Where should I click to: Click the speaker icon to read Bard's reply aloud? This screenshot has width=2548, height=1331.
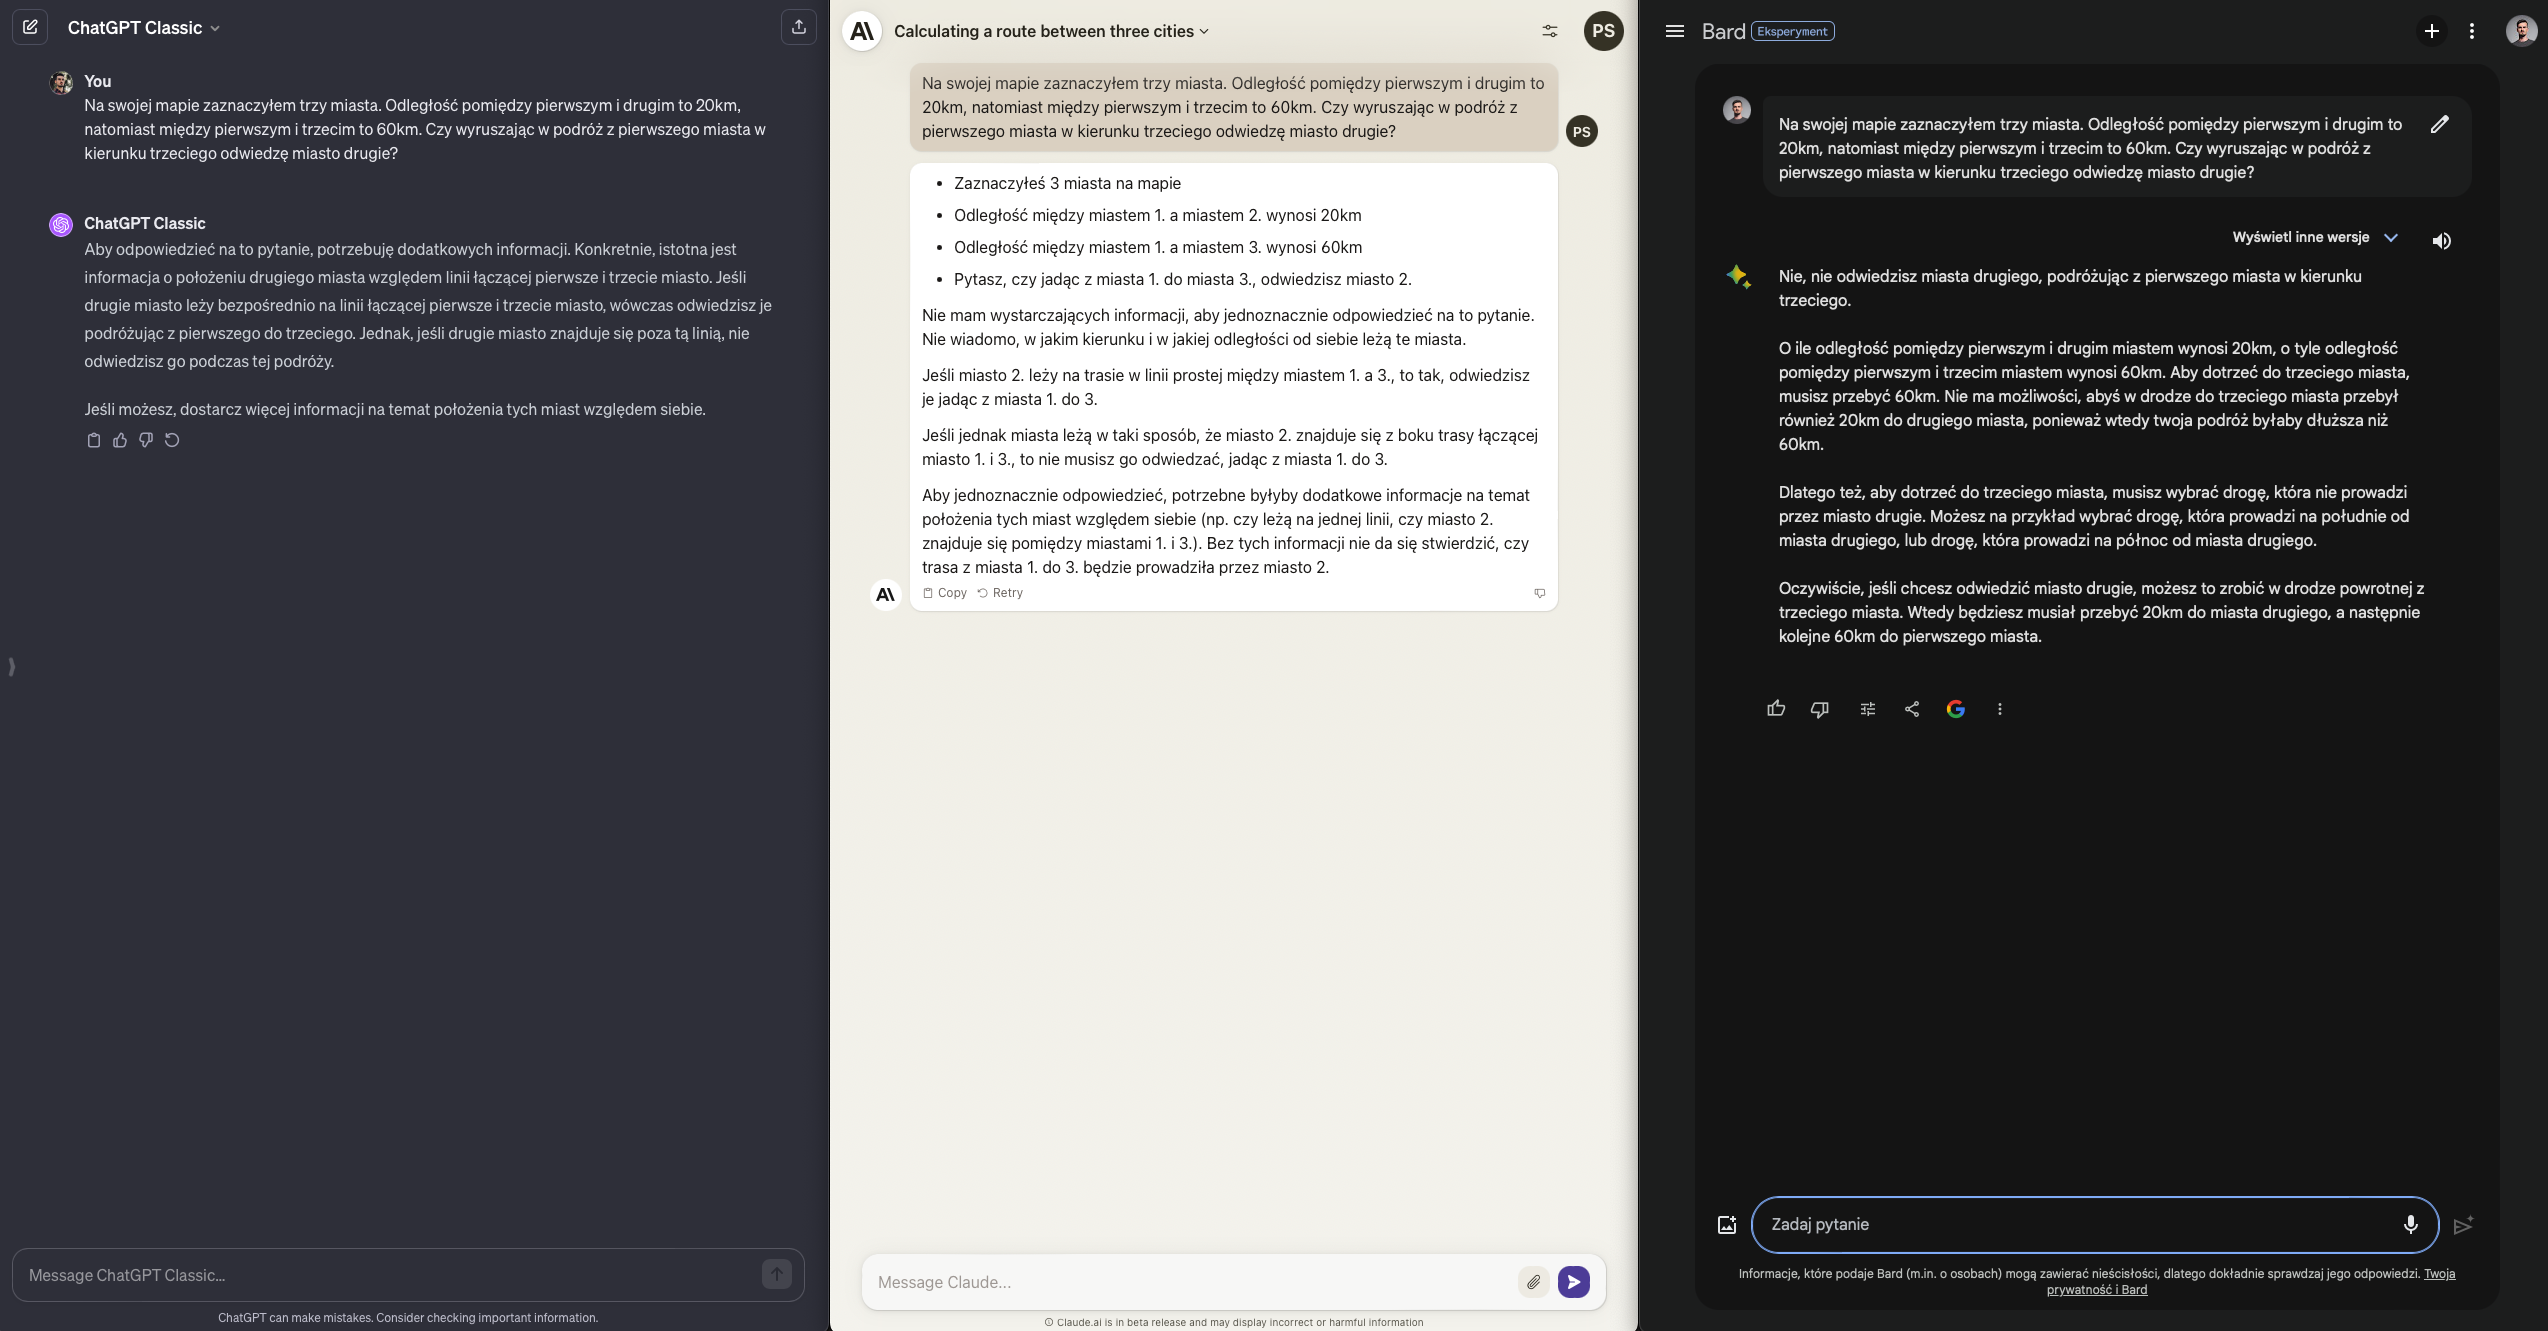pos(2441,240)
